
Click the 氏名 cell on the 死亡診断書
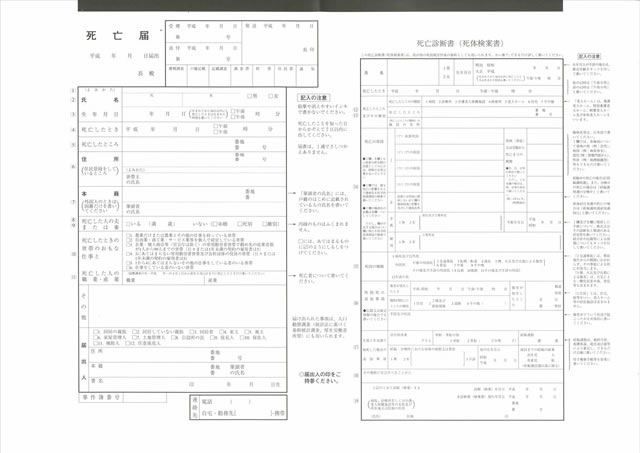point(374,73)
